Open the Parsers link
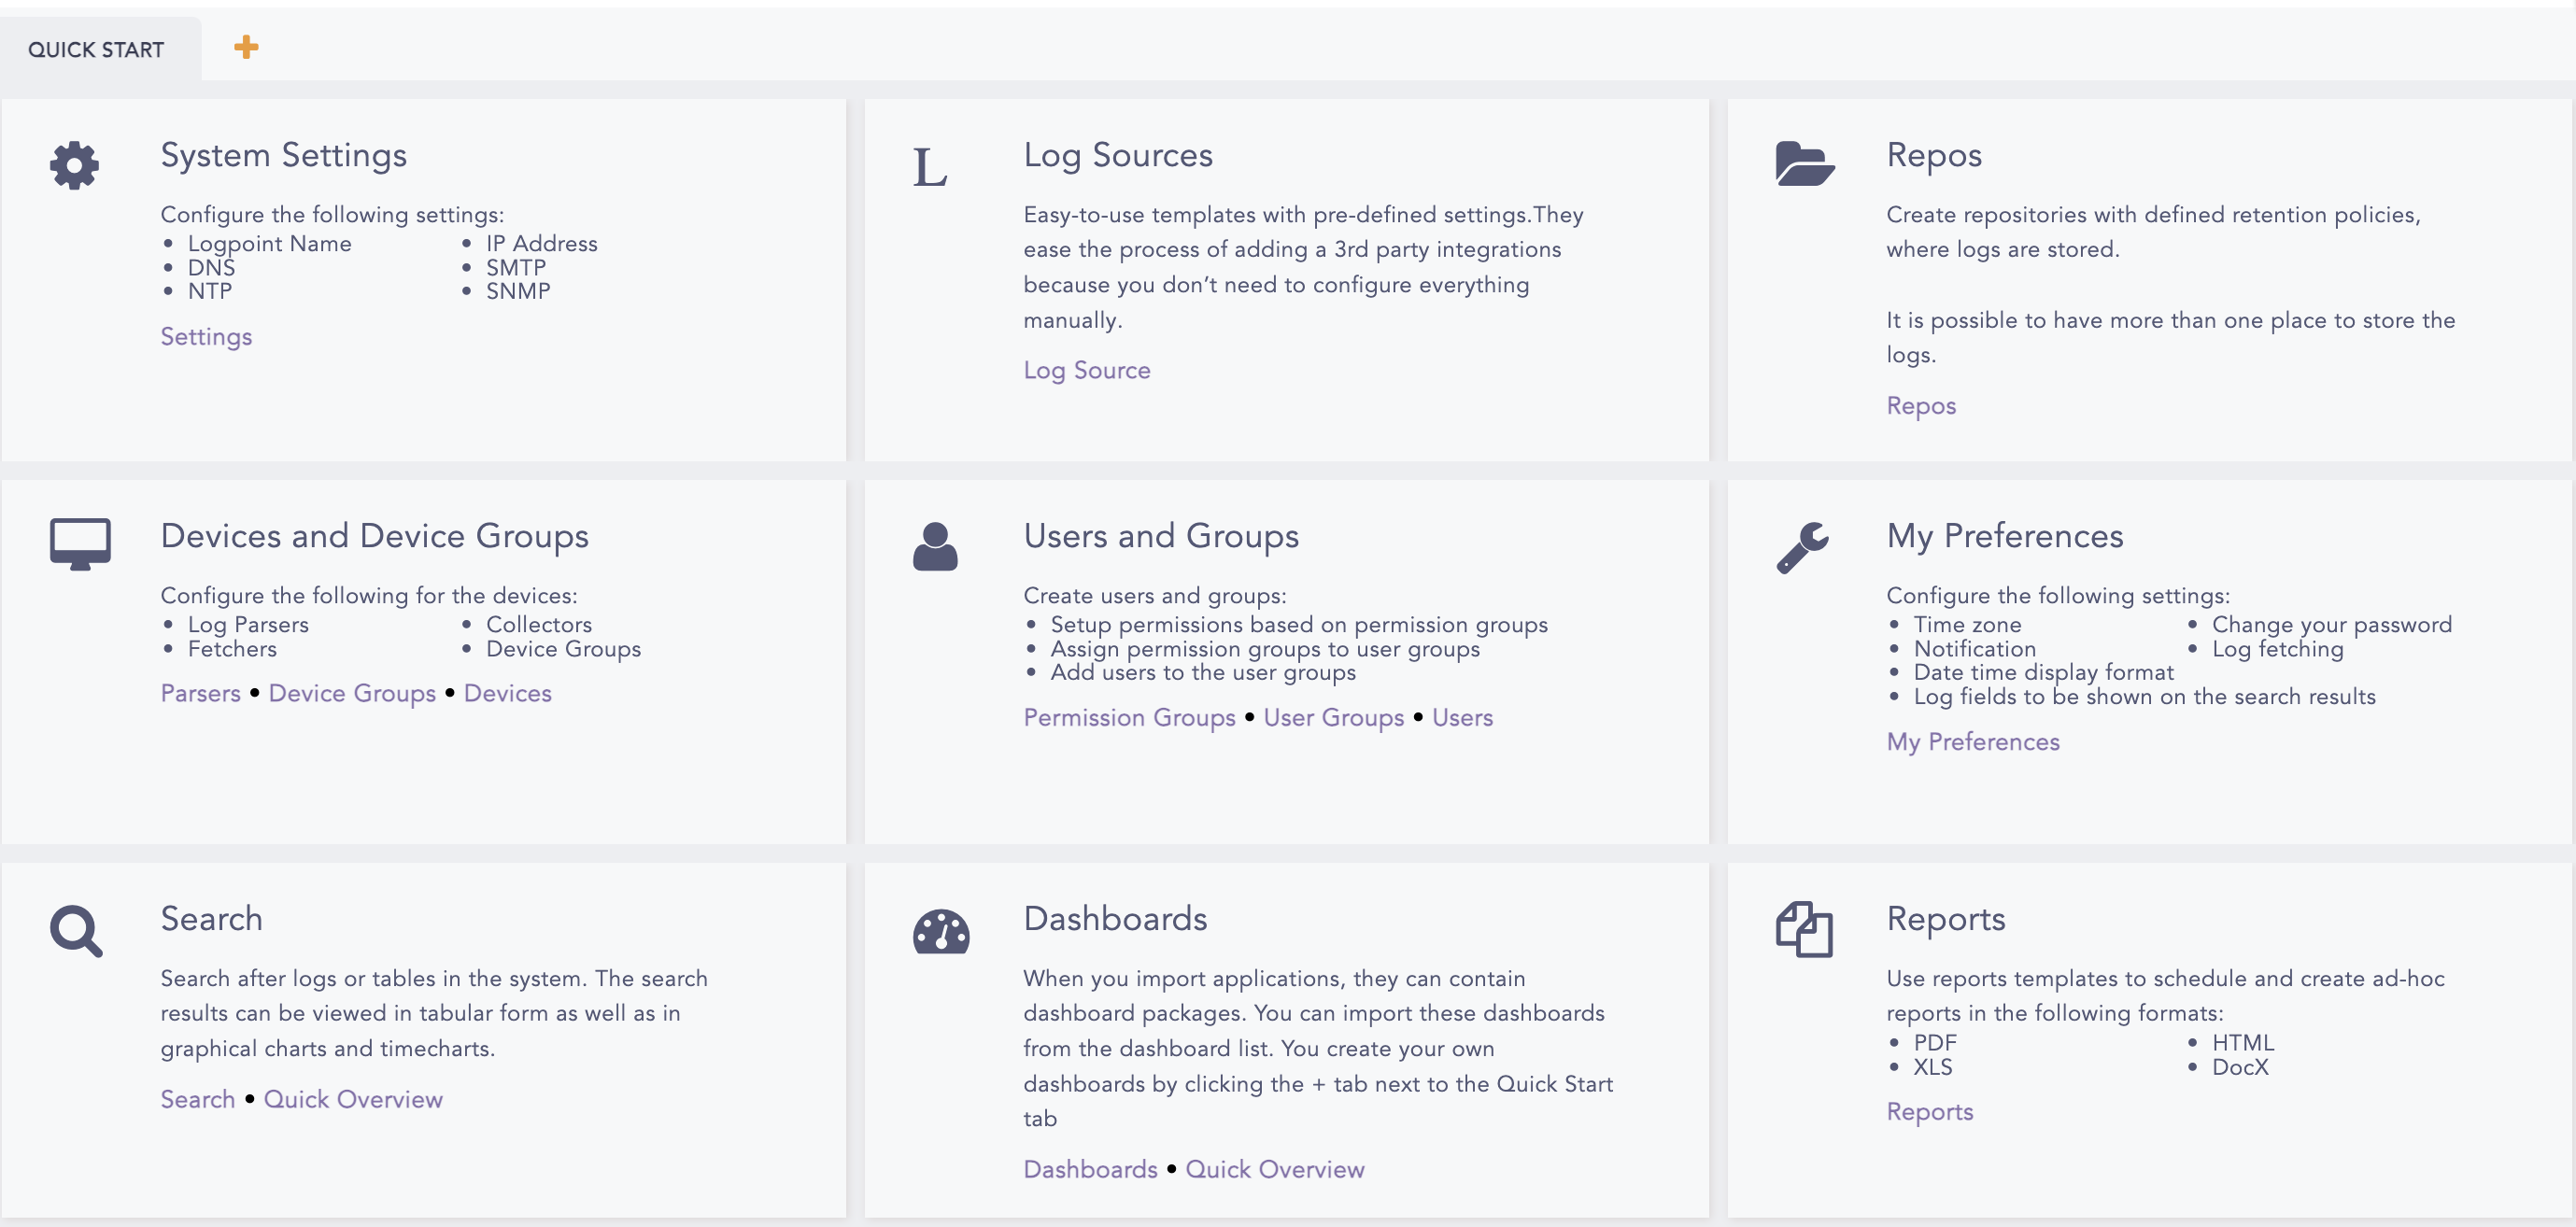 [x=200, y=694]
